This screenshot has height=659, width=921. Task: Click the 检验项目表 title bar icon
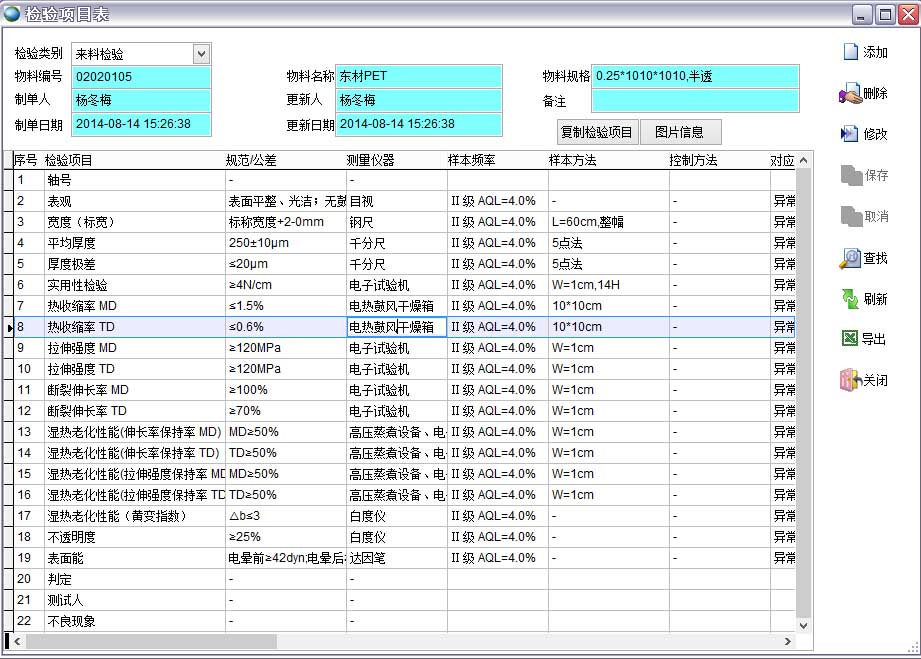tap(11, 13)
